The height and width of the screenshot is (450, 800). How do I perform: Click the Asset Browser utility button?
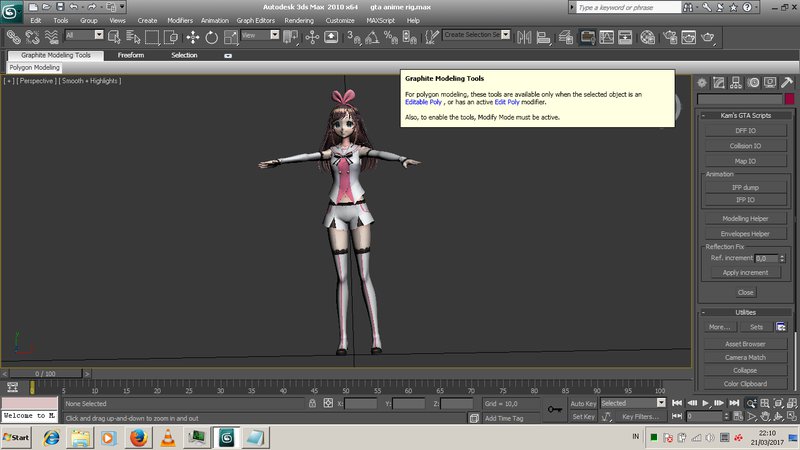point(745,344)
